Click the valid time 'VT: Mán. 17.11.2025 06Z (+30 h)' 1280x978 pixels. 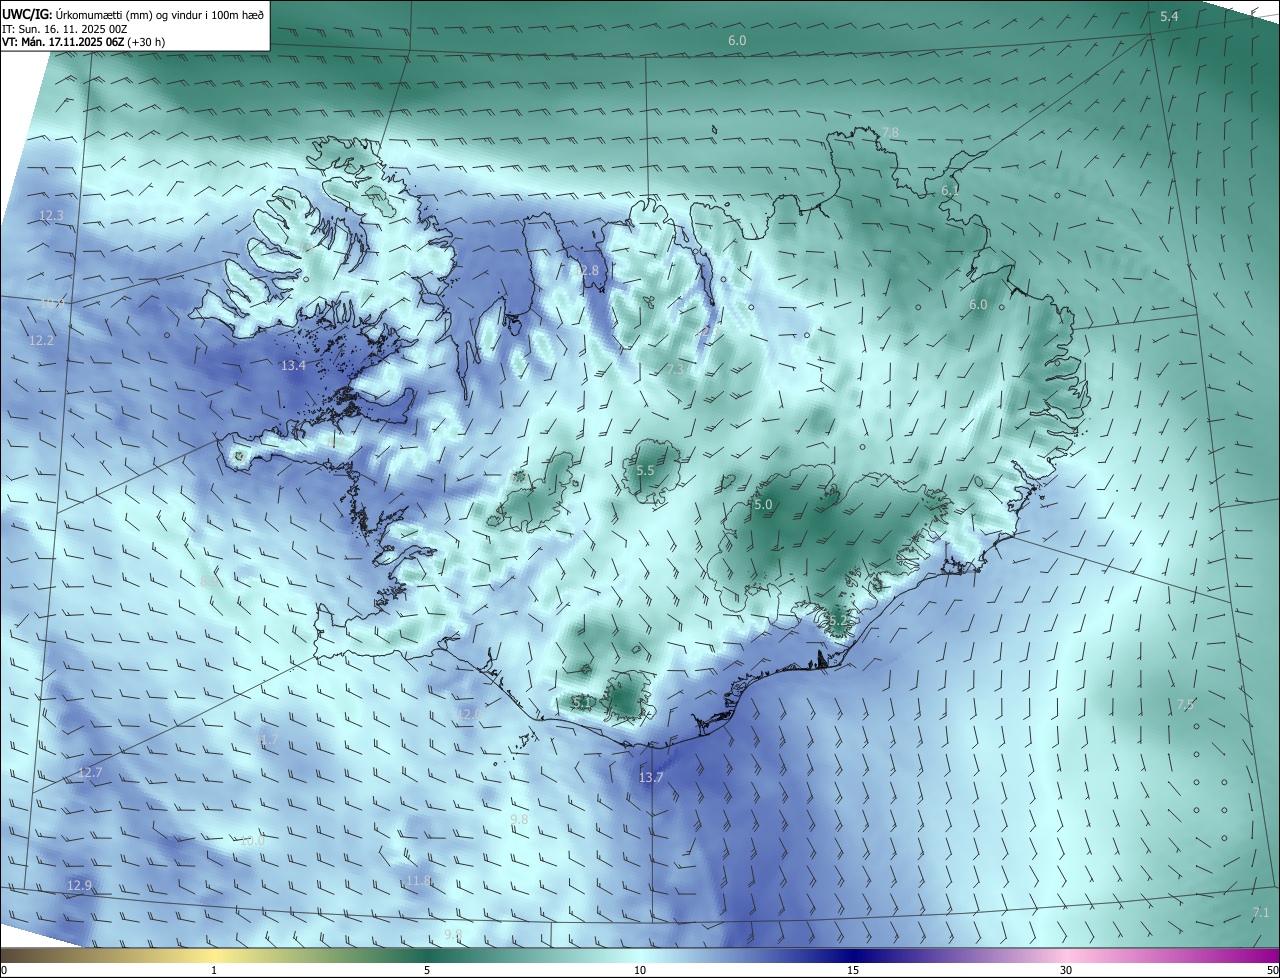pos(84,41)
